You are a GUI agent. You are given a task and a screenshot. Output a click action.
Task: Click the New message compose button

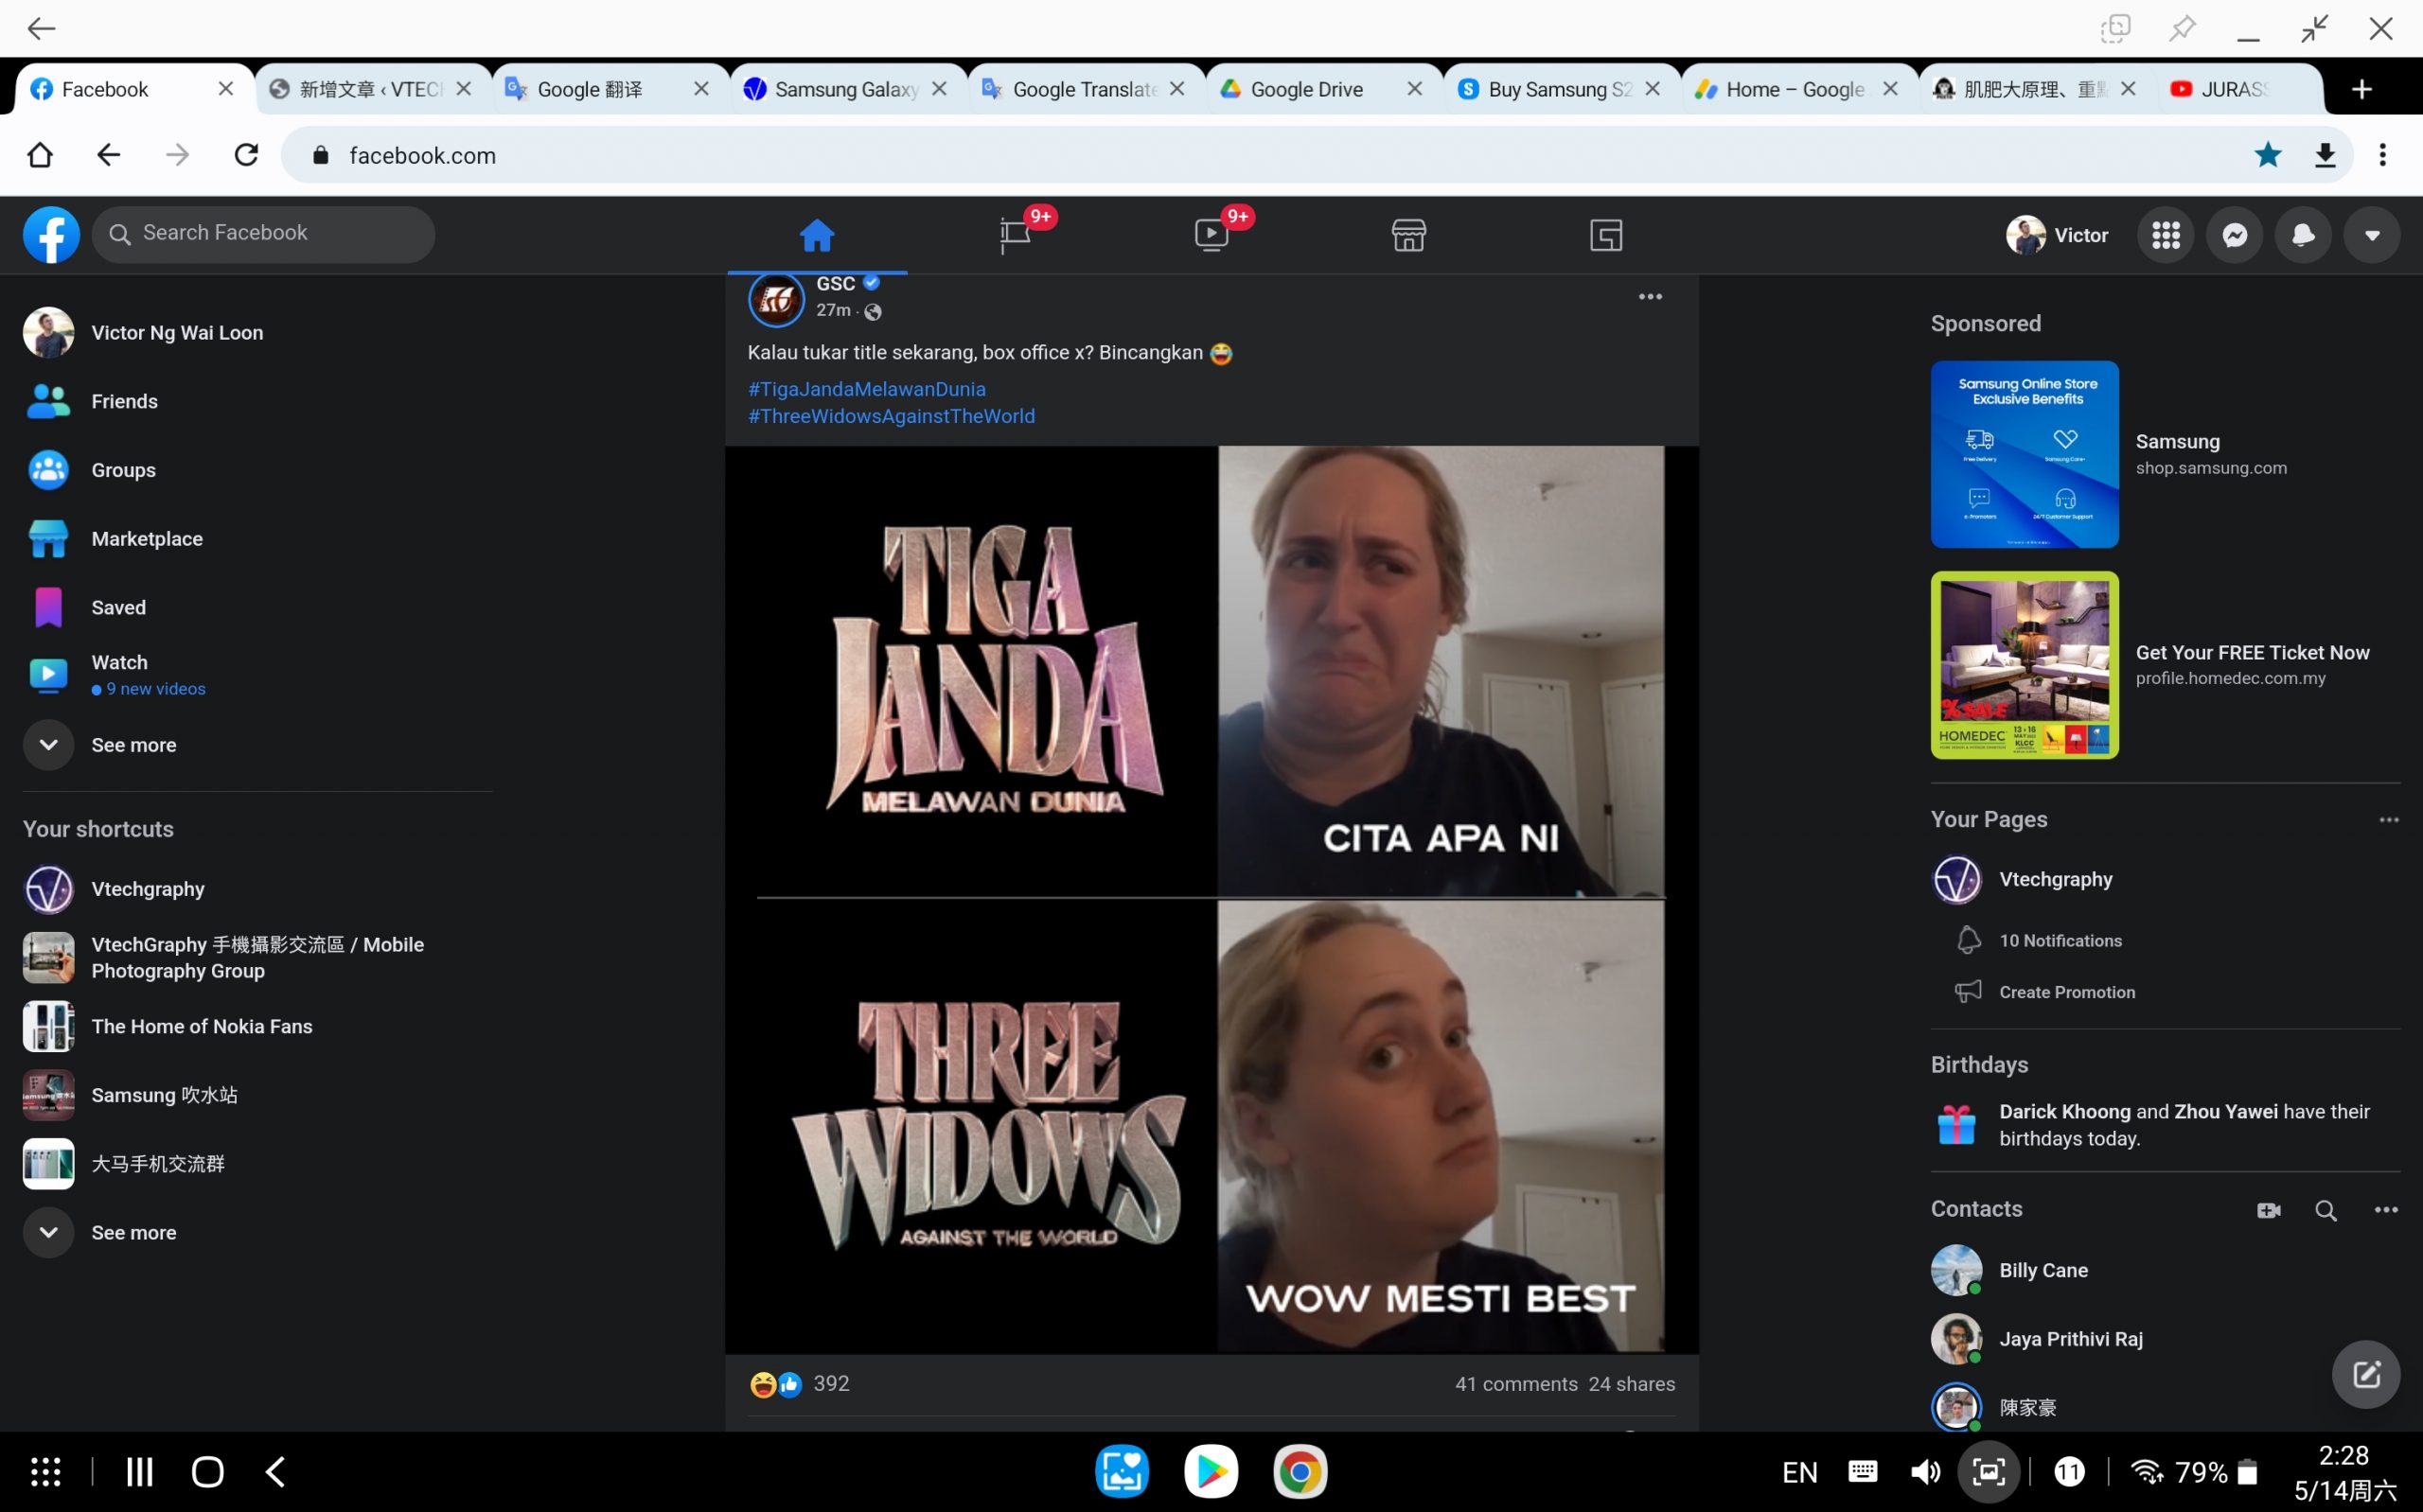(2365, 1374)
